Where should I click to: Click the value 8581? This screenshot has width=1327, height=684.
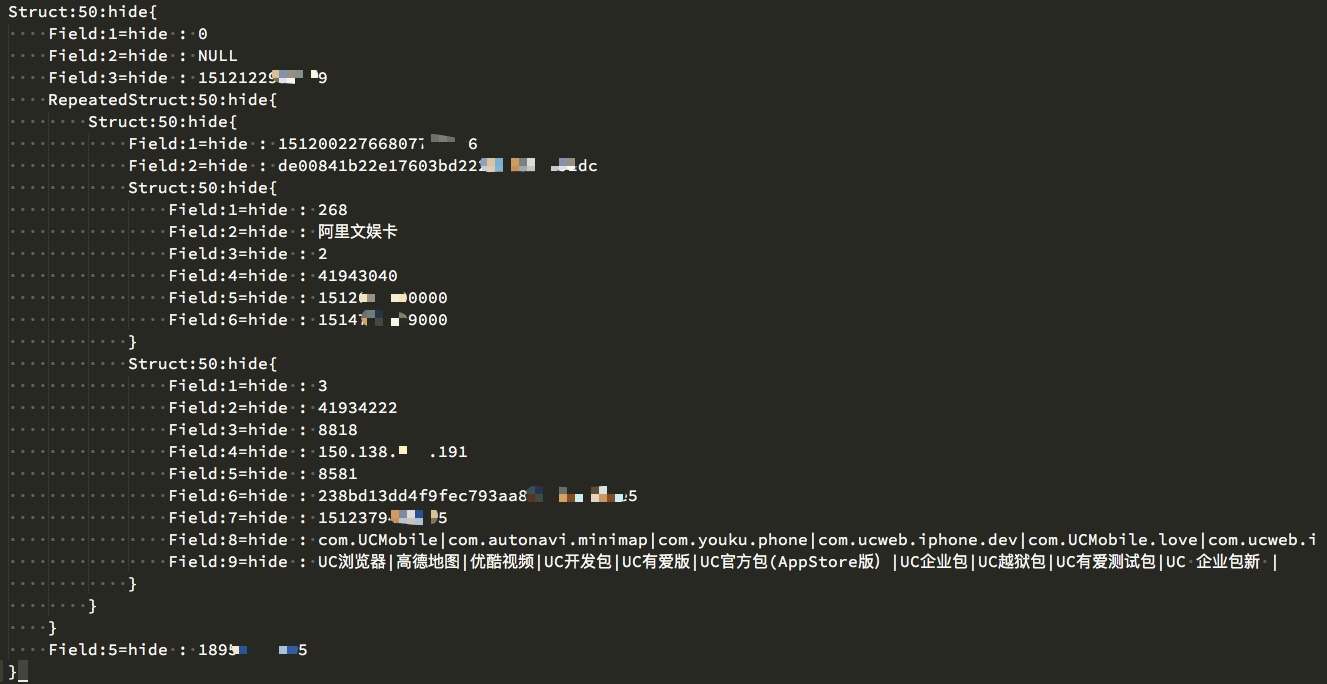[x=337, y=474]
